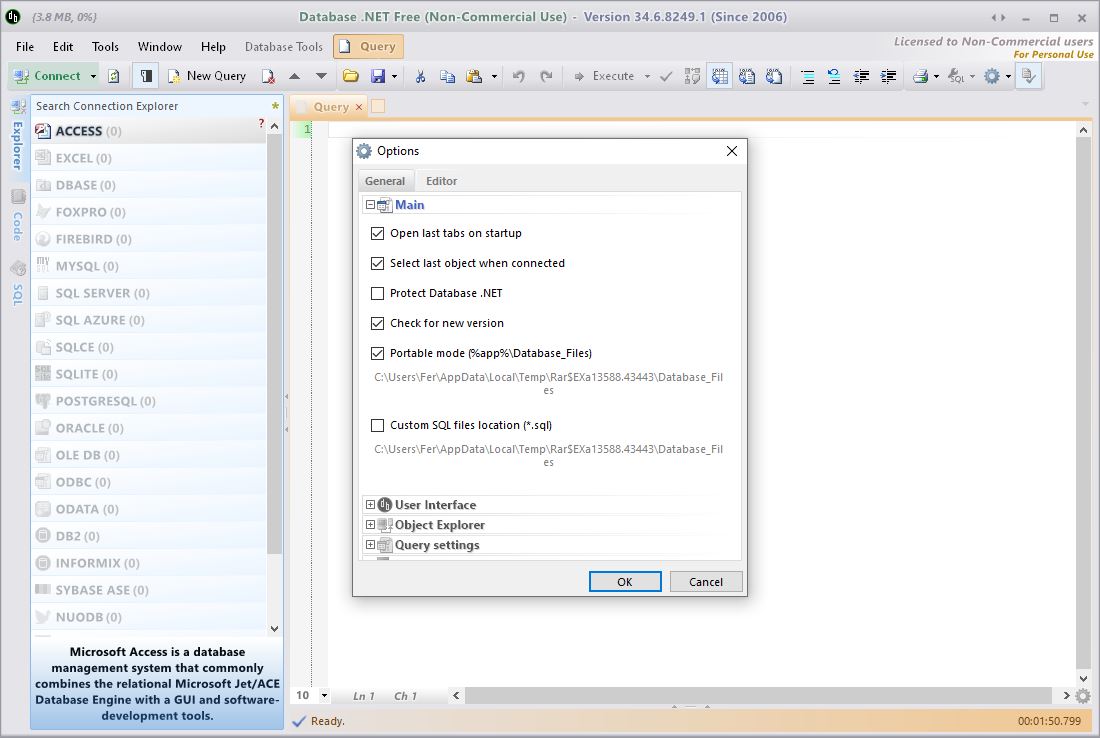Toggle Portable mode checkbox
Viewport: 1100px width, 738px height.
(377, 353)
